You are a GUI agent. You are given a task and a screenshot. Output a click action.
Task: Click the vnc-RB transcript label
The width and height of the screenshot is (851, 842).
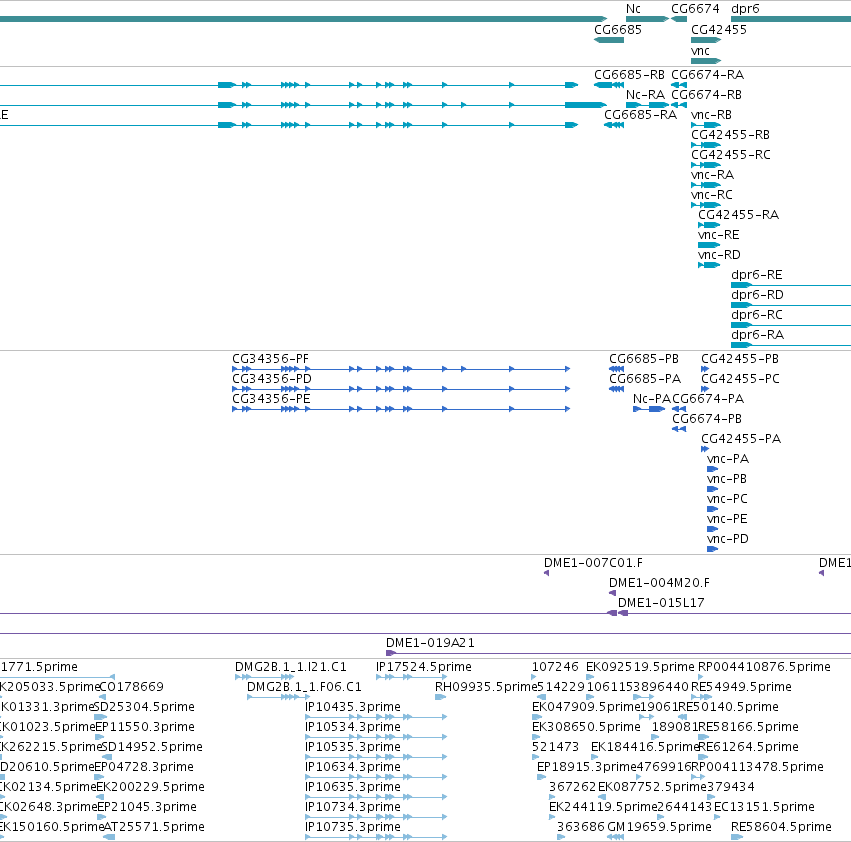coord(711,115)
